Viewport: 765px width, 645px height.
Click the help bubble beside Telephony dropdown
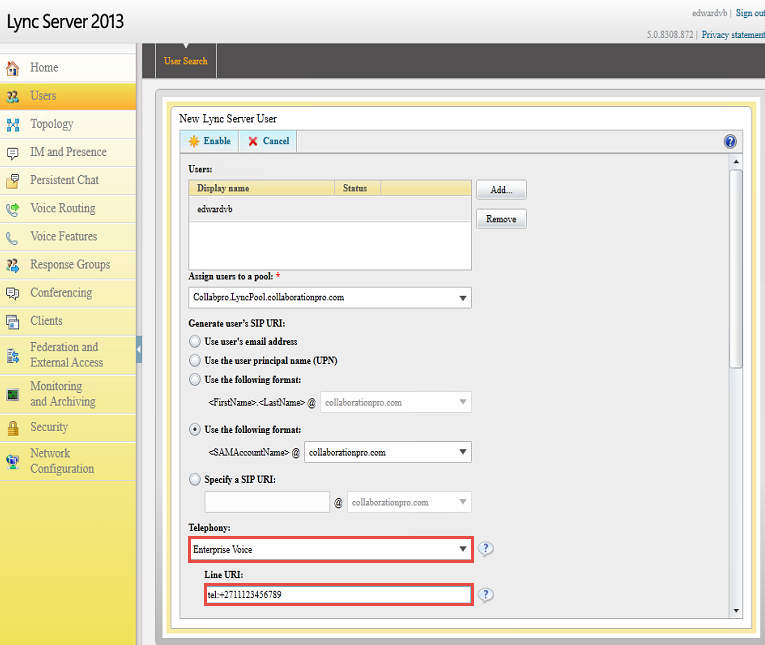[x=485, y=549]
